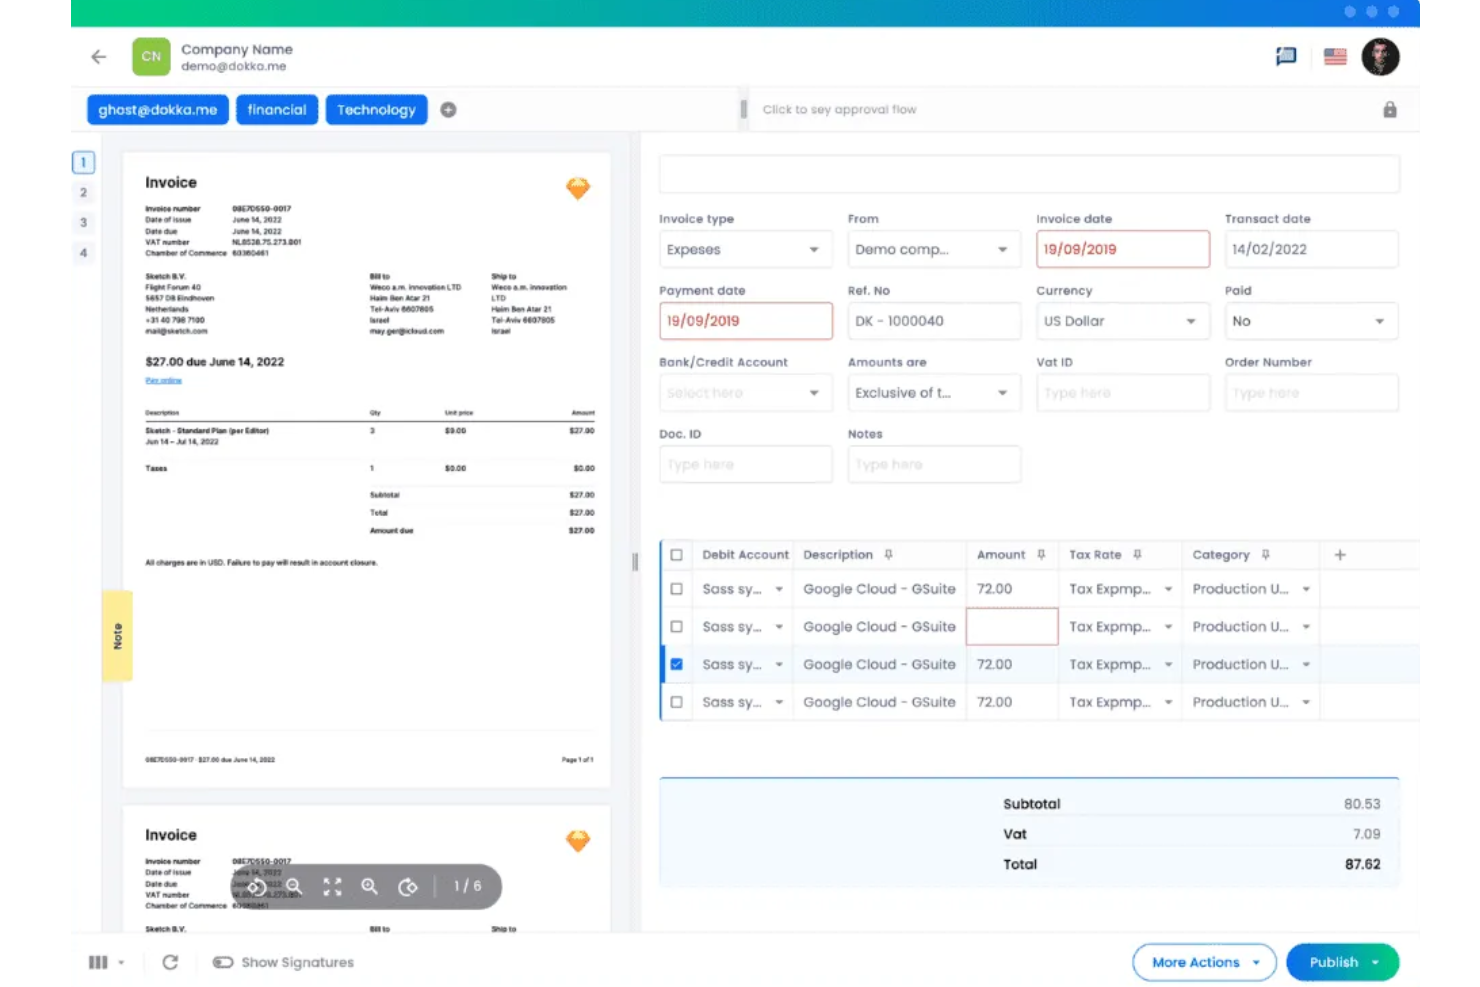Image resolution: width=1480 pixels, height=987 pixels.
Task: Toggle the Show Signatures switch
Action: pyautogui.click(x=222, y=961)
